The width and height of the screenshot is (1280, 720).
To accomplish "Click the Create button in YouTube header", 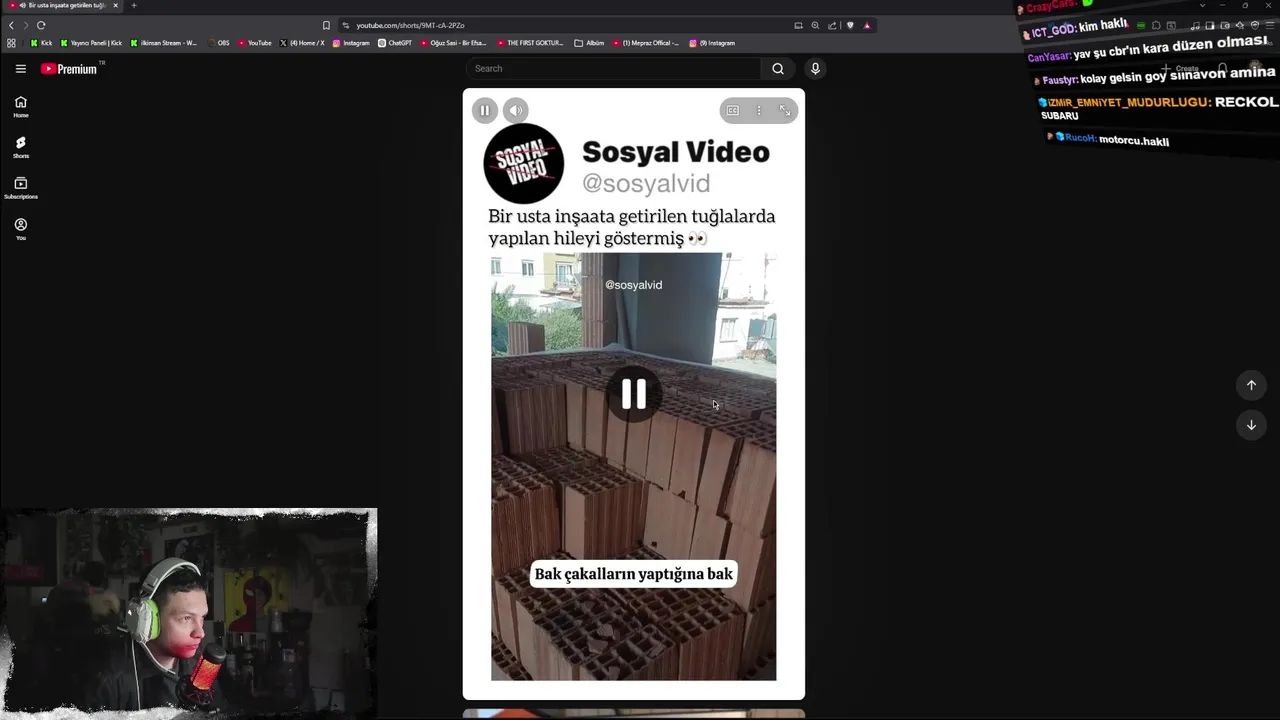I will click(x=1180, y=69).
